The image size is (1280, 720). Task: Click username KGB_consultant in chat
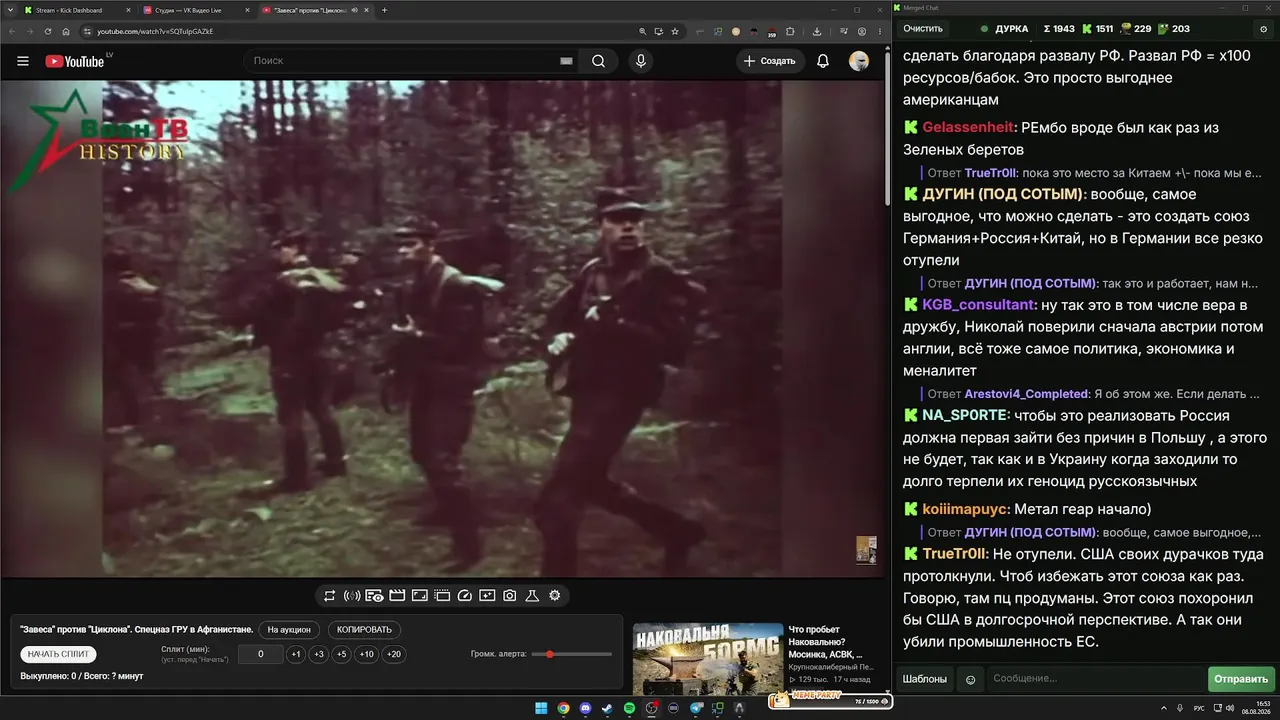coord(978,305)
